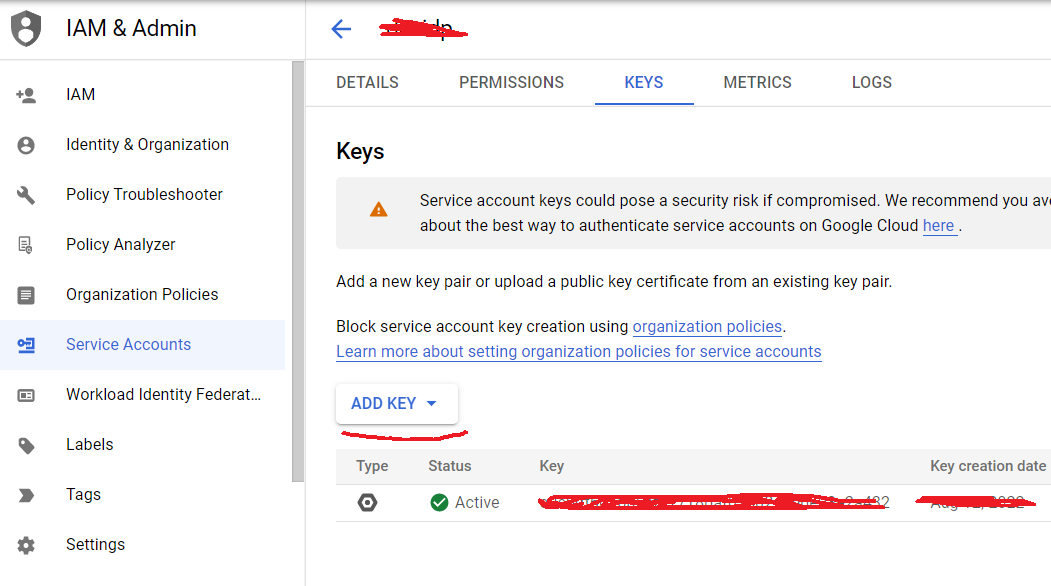Click the sidebar vertical scrollbar
This screenshot has height=586, width=1051.
pyautogui.click(x=297, y=270)
